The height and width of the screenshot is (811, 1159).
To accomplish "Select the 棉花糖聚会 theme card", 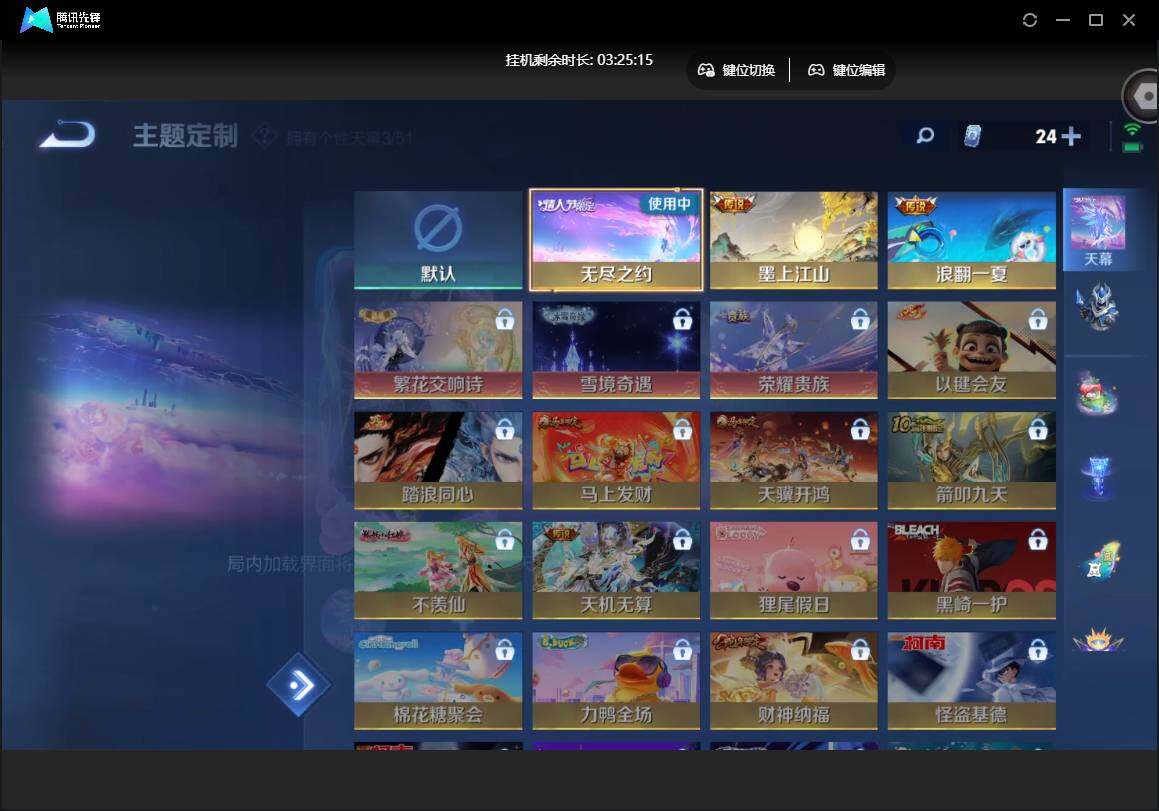I will pyautogui.click(x=438, y=681).
